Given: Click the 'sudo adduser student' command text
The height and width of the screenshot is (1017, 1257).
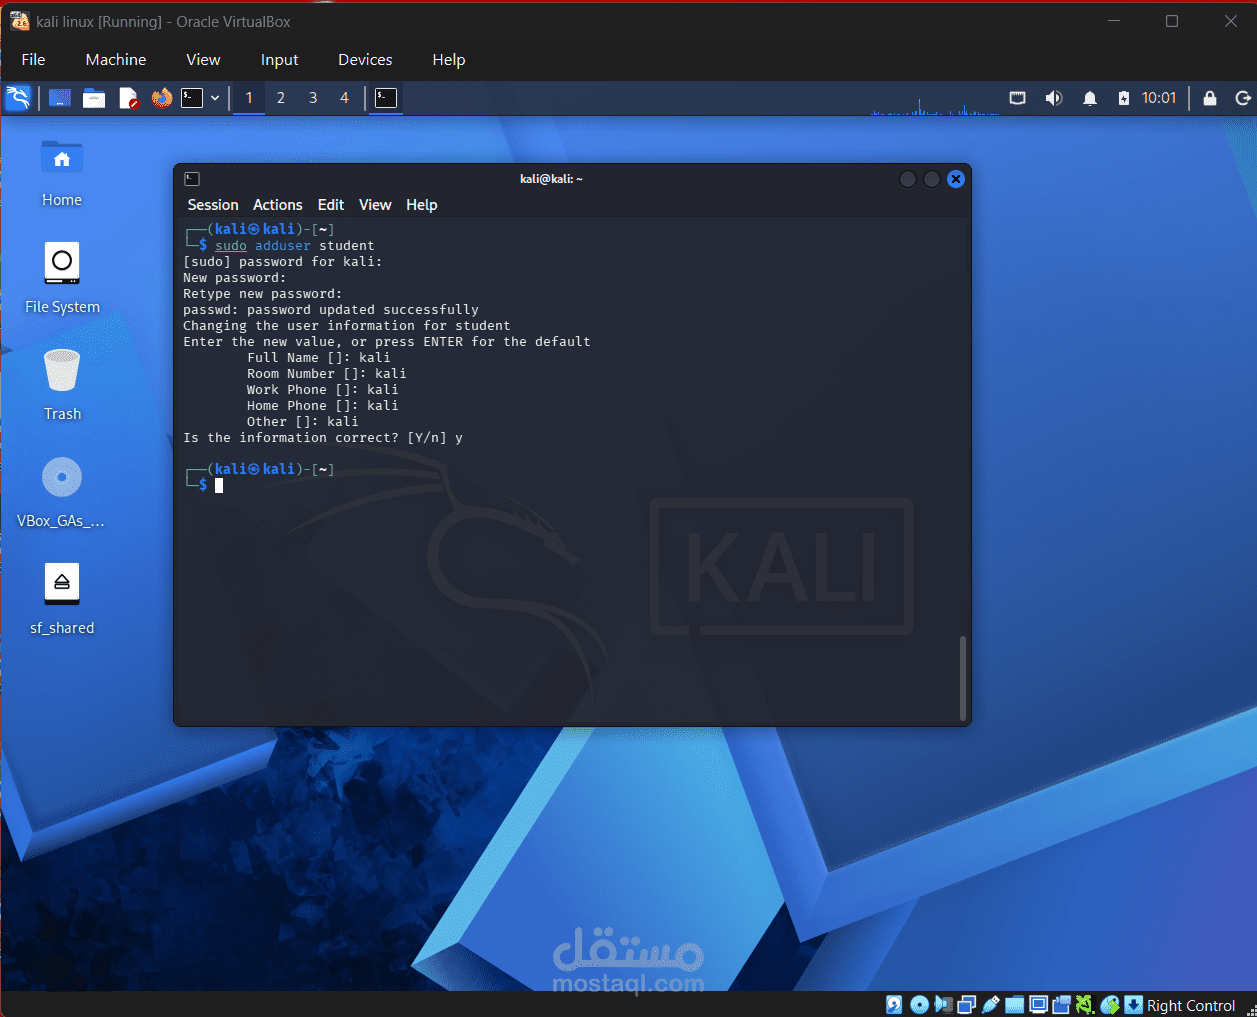Looking at the screenshot, I should [295, 246].
